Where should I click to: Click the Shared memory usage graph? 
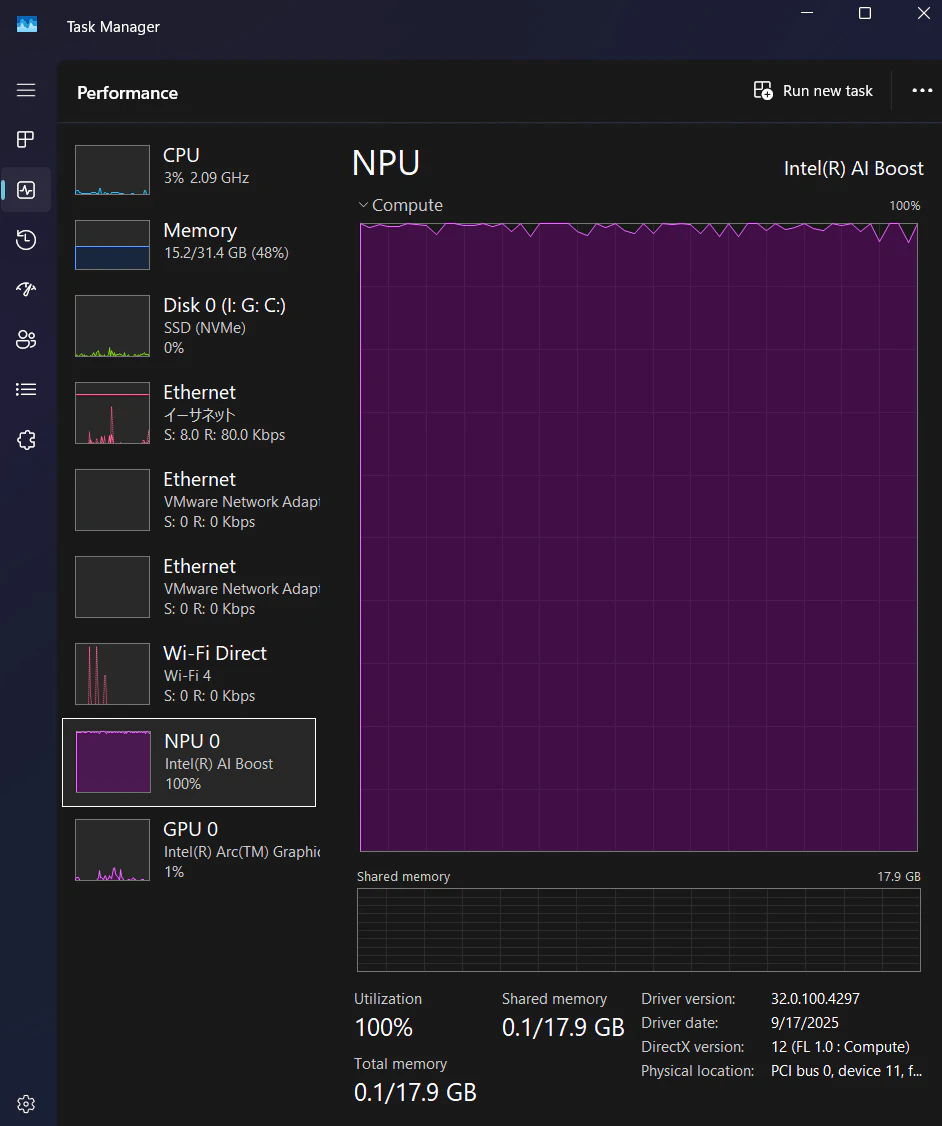pos(638,930)
